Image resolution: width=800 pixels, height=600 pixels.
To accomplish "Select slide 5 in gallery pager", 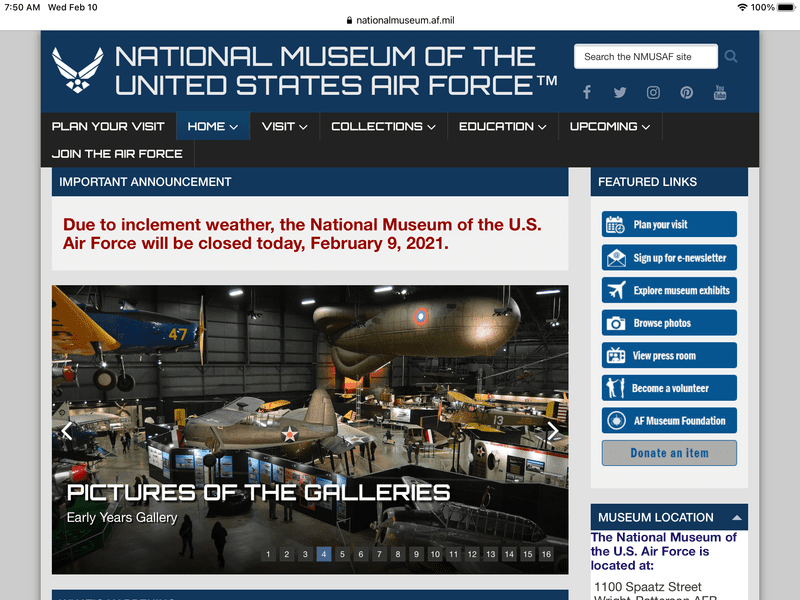I will [x=342, y=554].
